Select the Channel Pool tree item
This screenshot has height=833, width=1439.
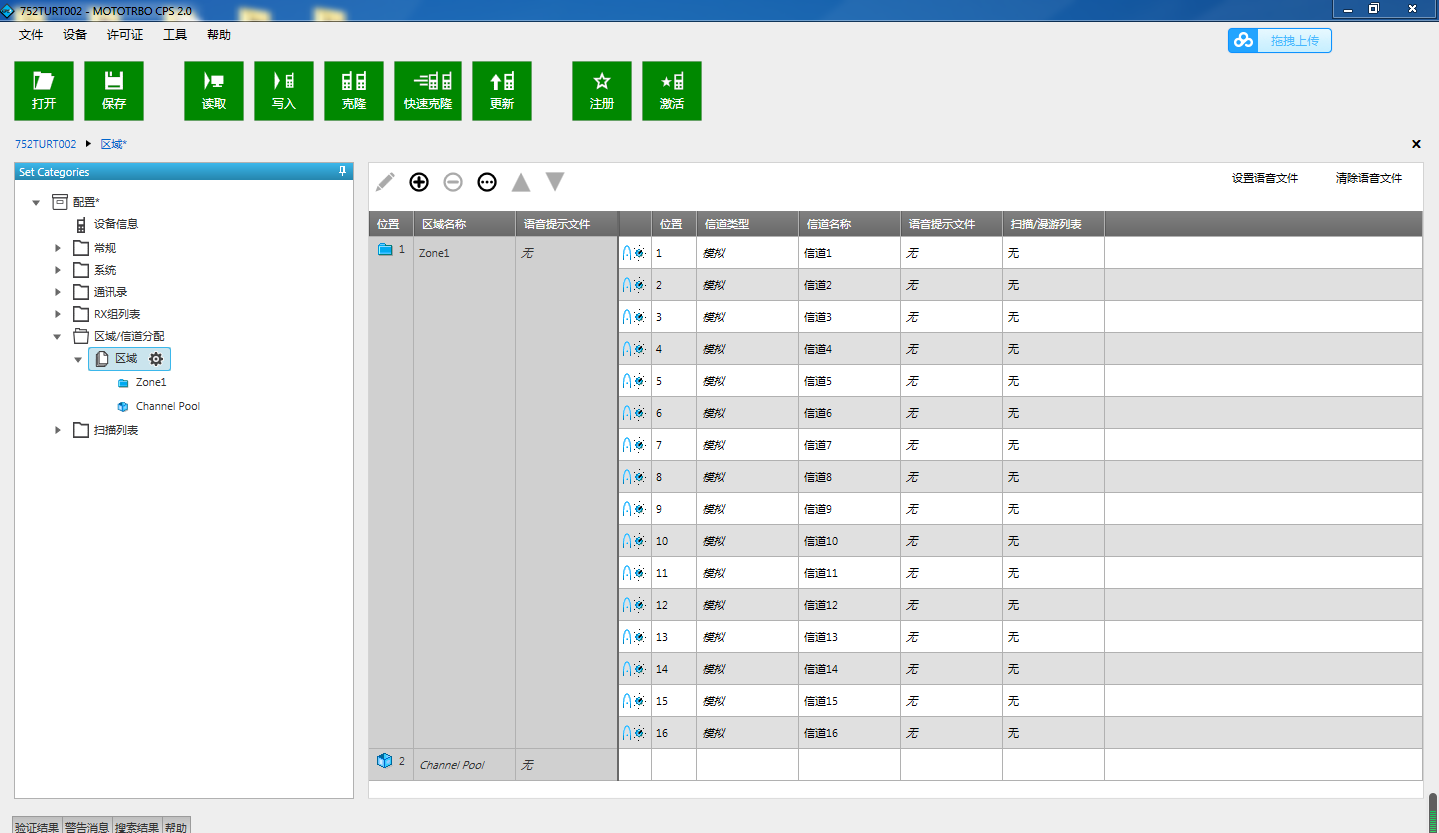[167, 406]
